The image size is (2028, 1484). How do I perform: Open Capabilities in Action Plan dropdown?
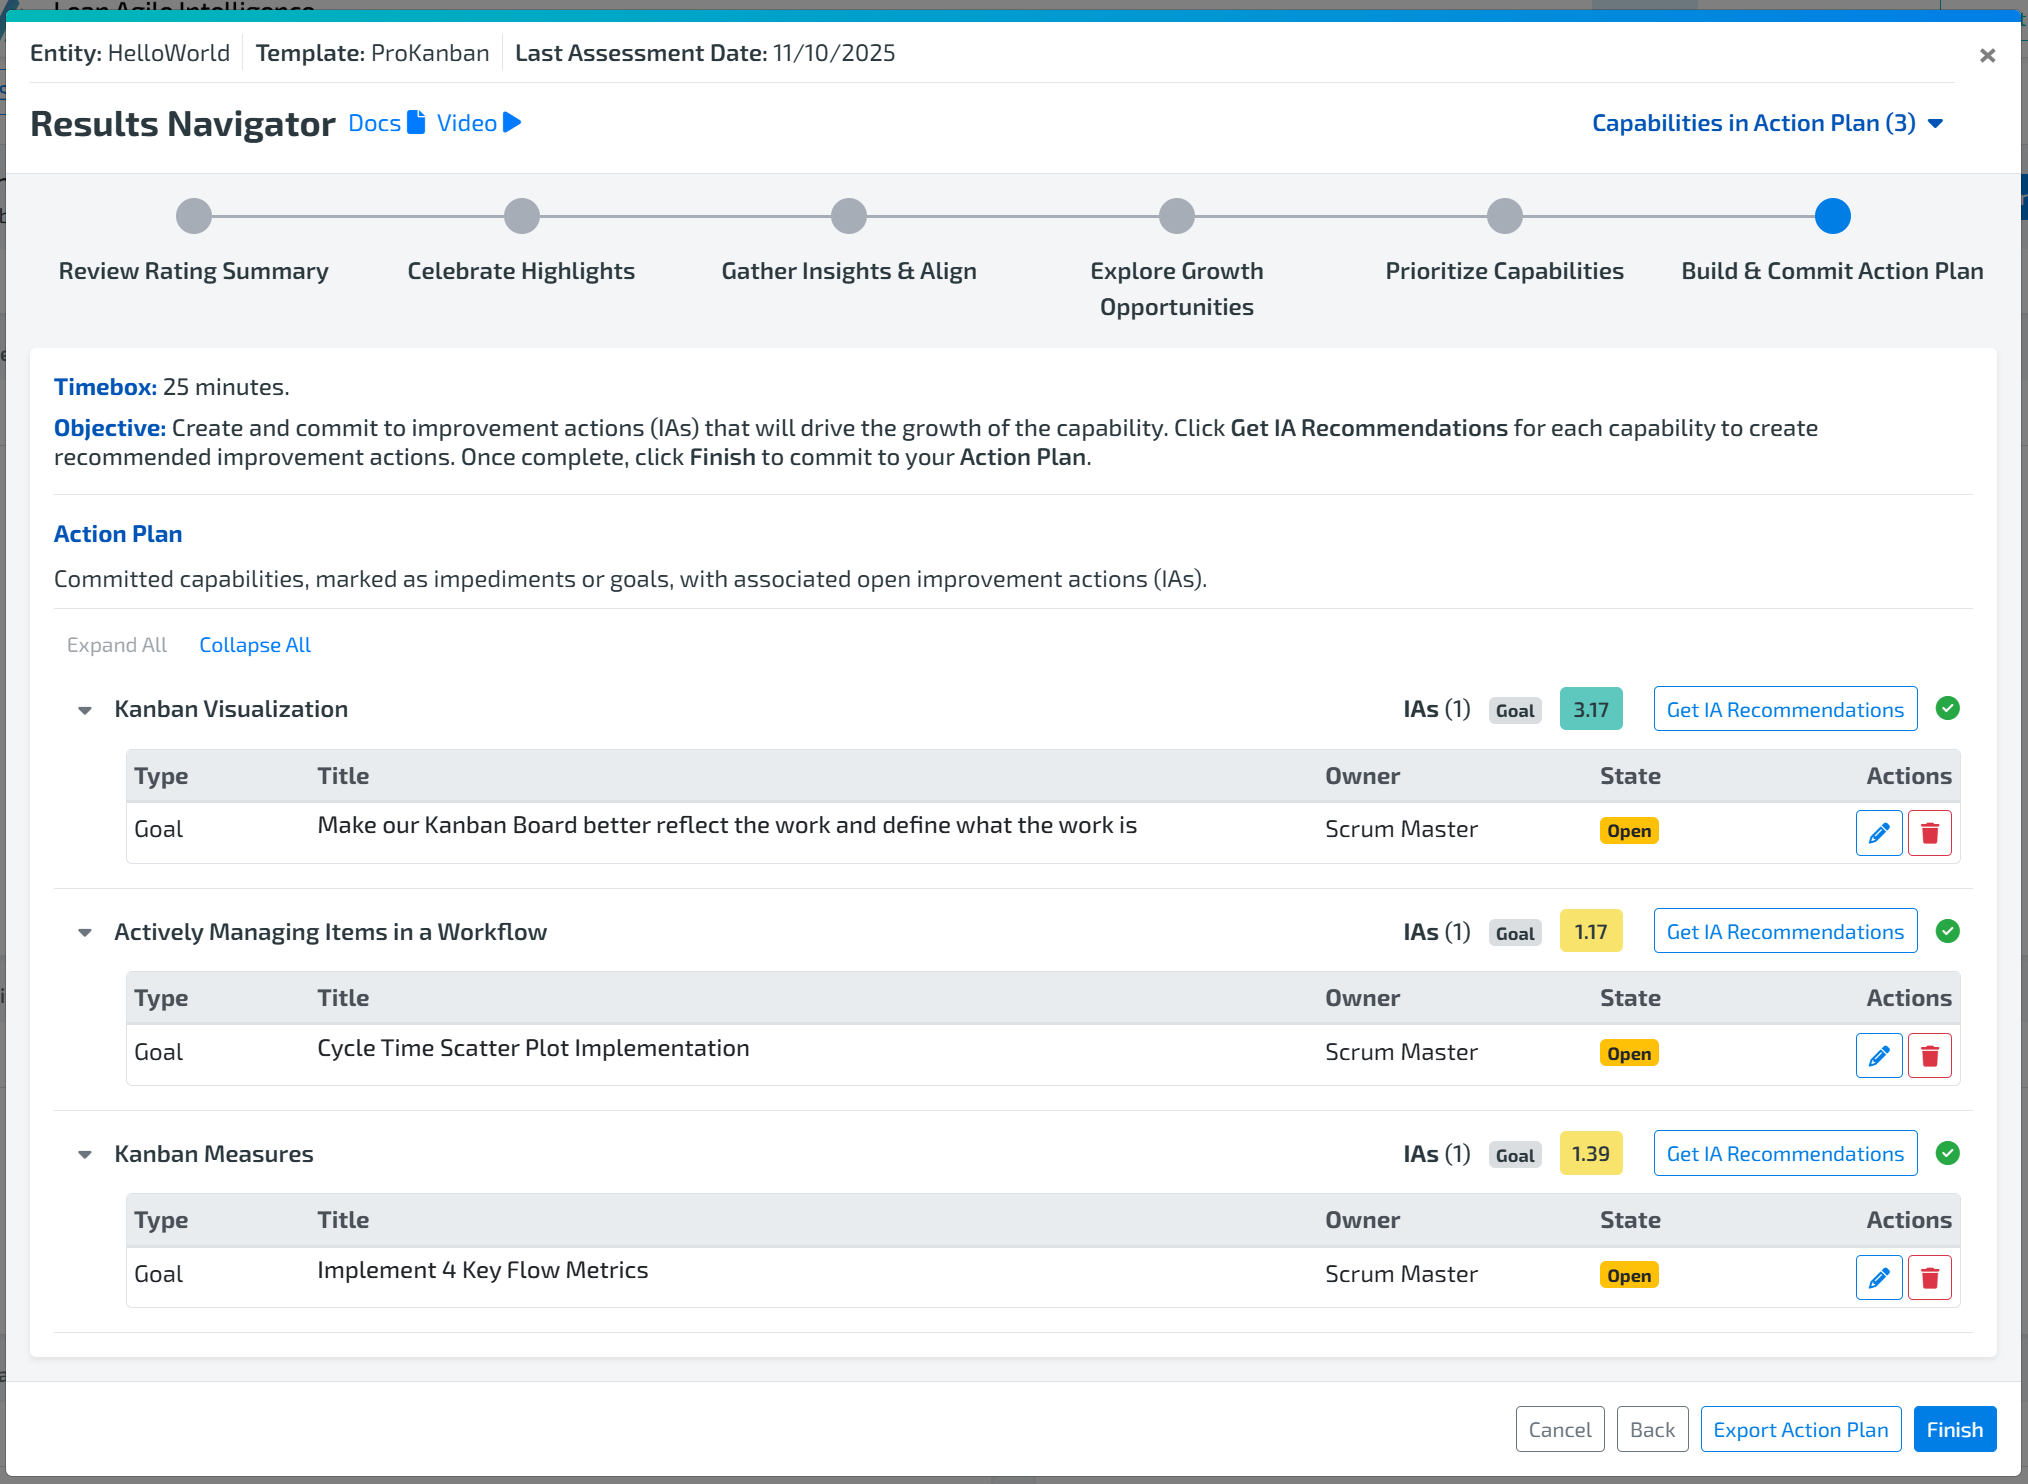pos(1766,123)
